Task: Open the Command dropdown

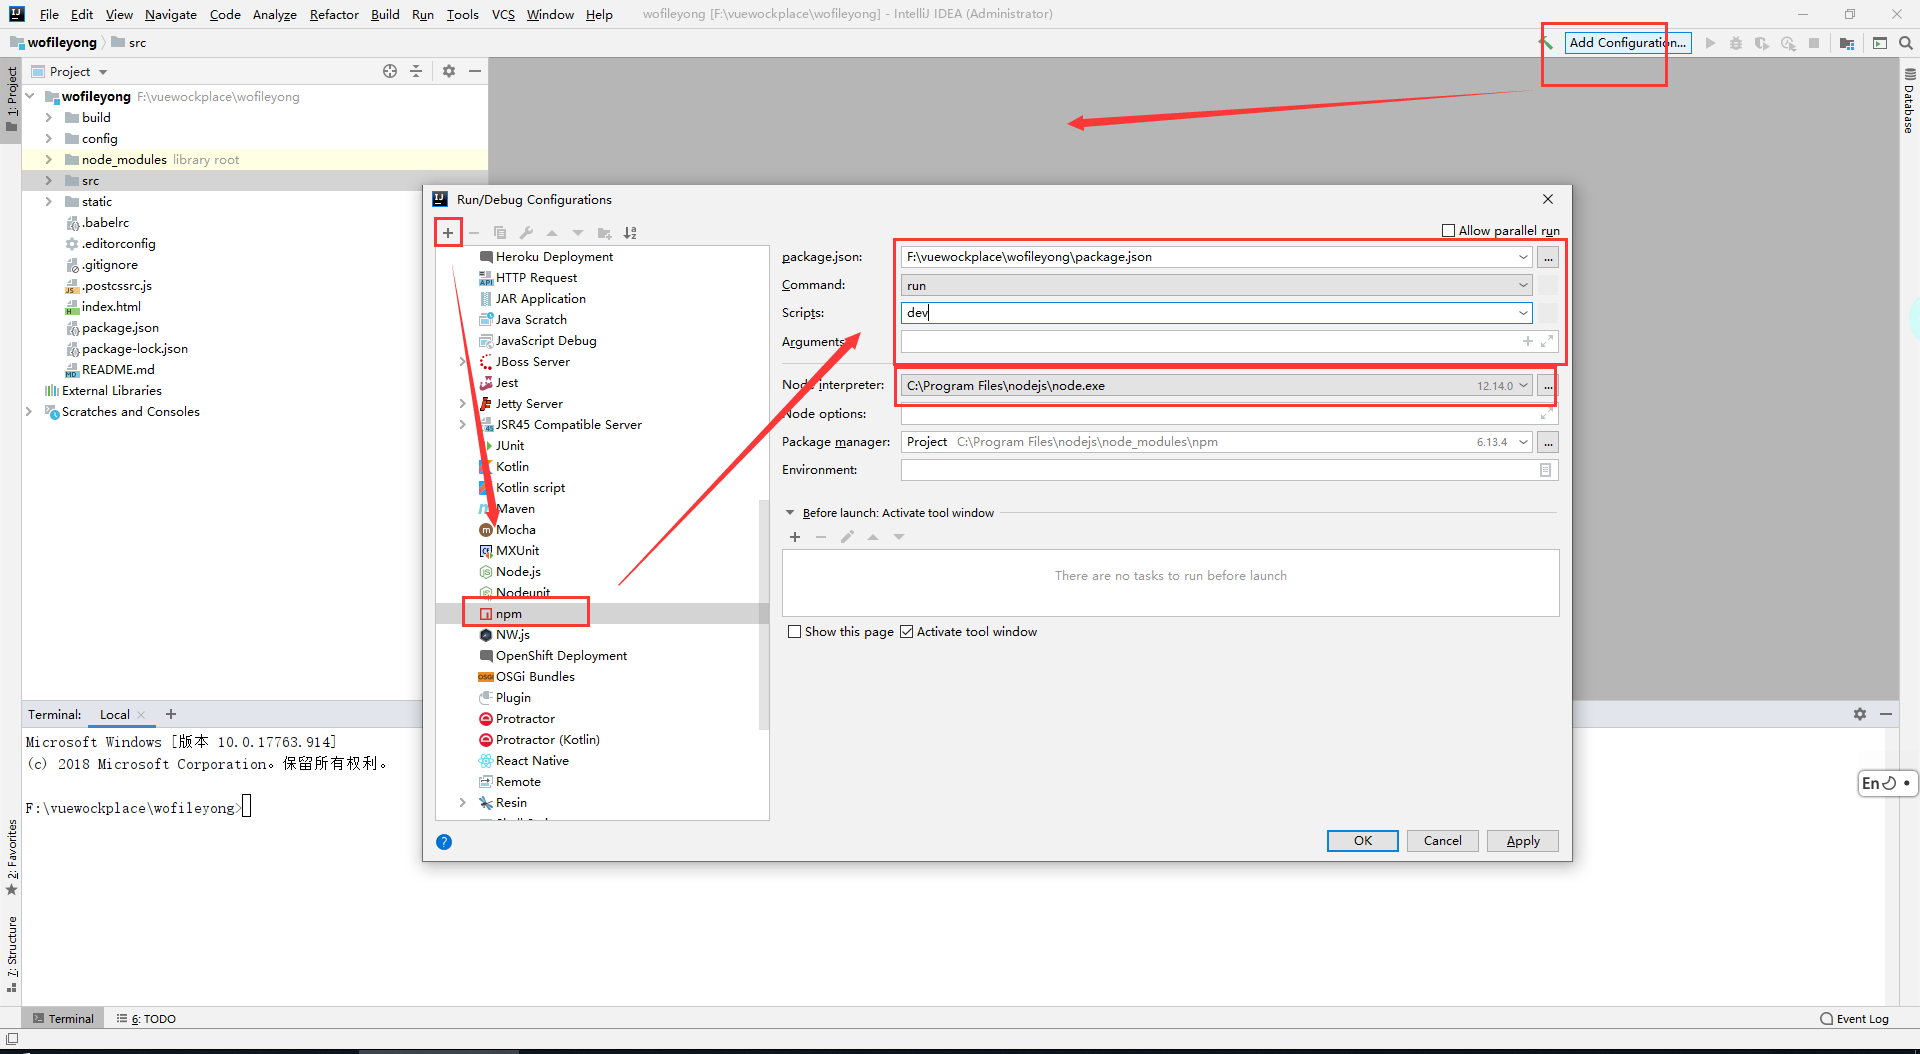Action: click(x=1523, y=286)
